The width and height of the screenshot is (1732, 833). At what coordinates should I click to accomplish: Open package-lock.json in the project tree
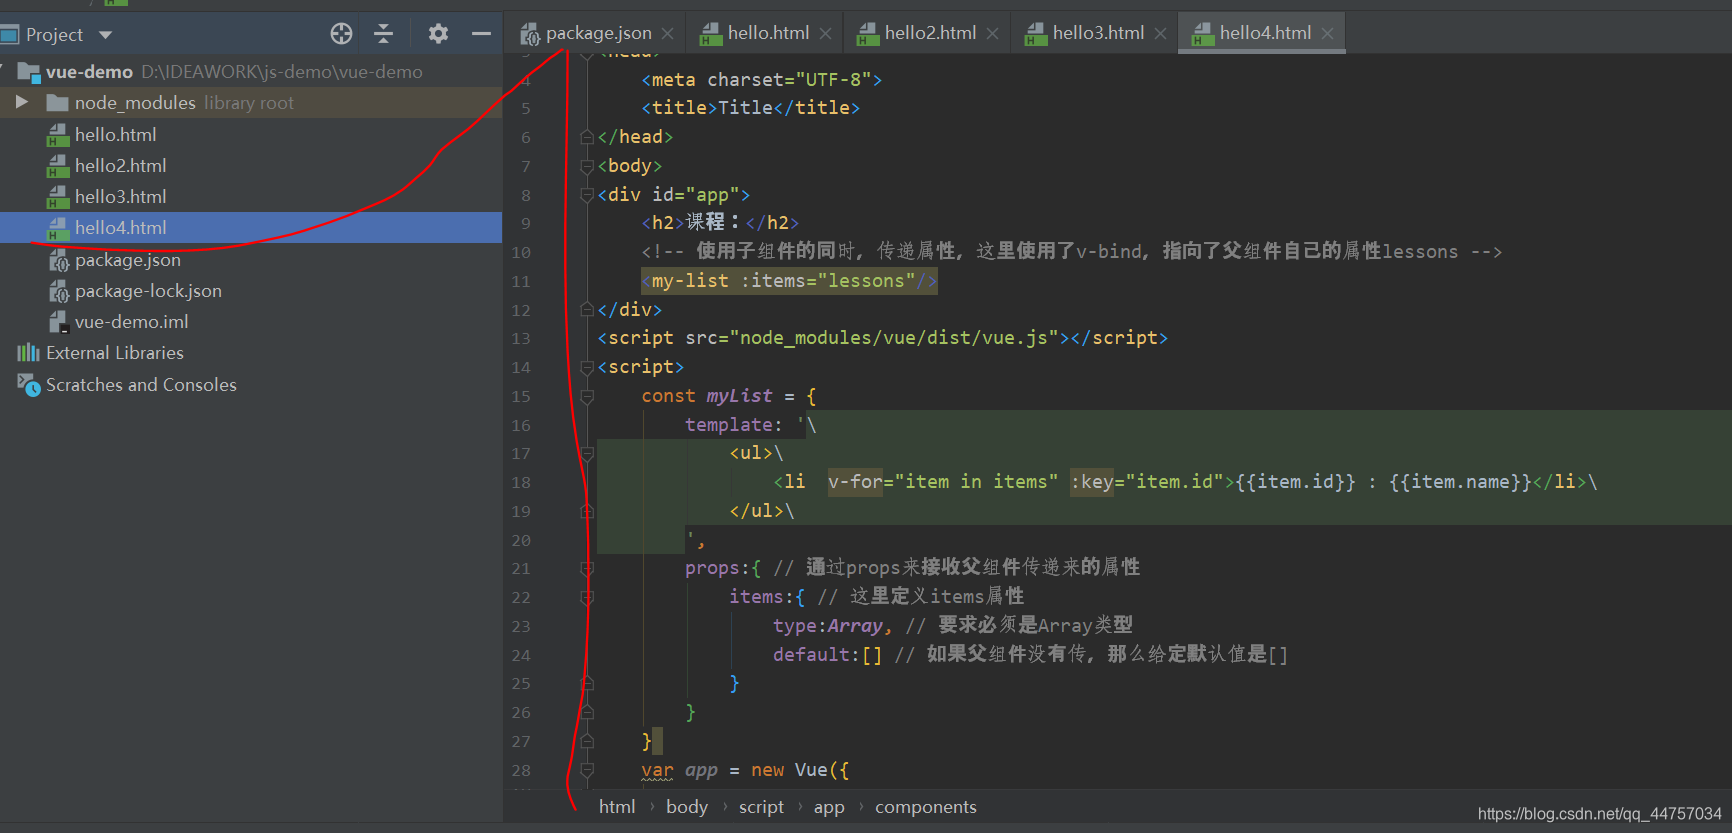click(148, 291)
